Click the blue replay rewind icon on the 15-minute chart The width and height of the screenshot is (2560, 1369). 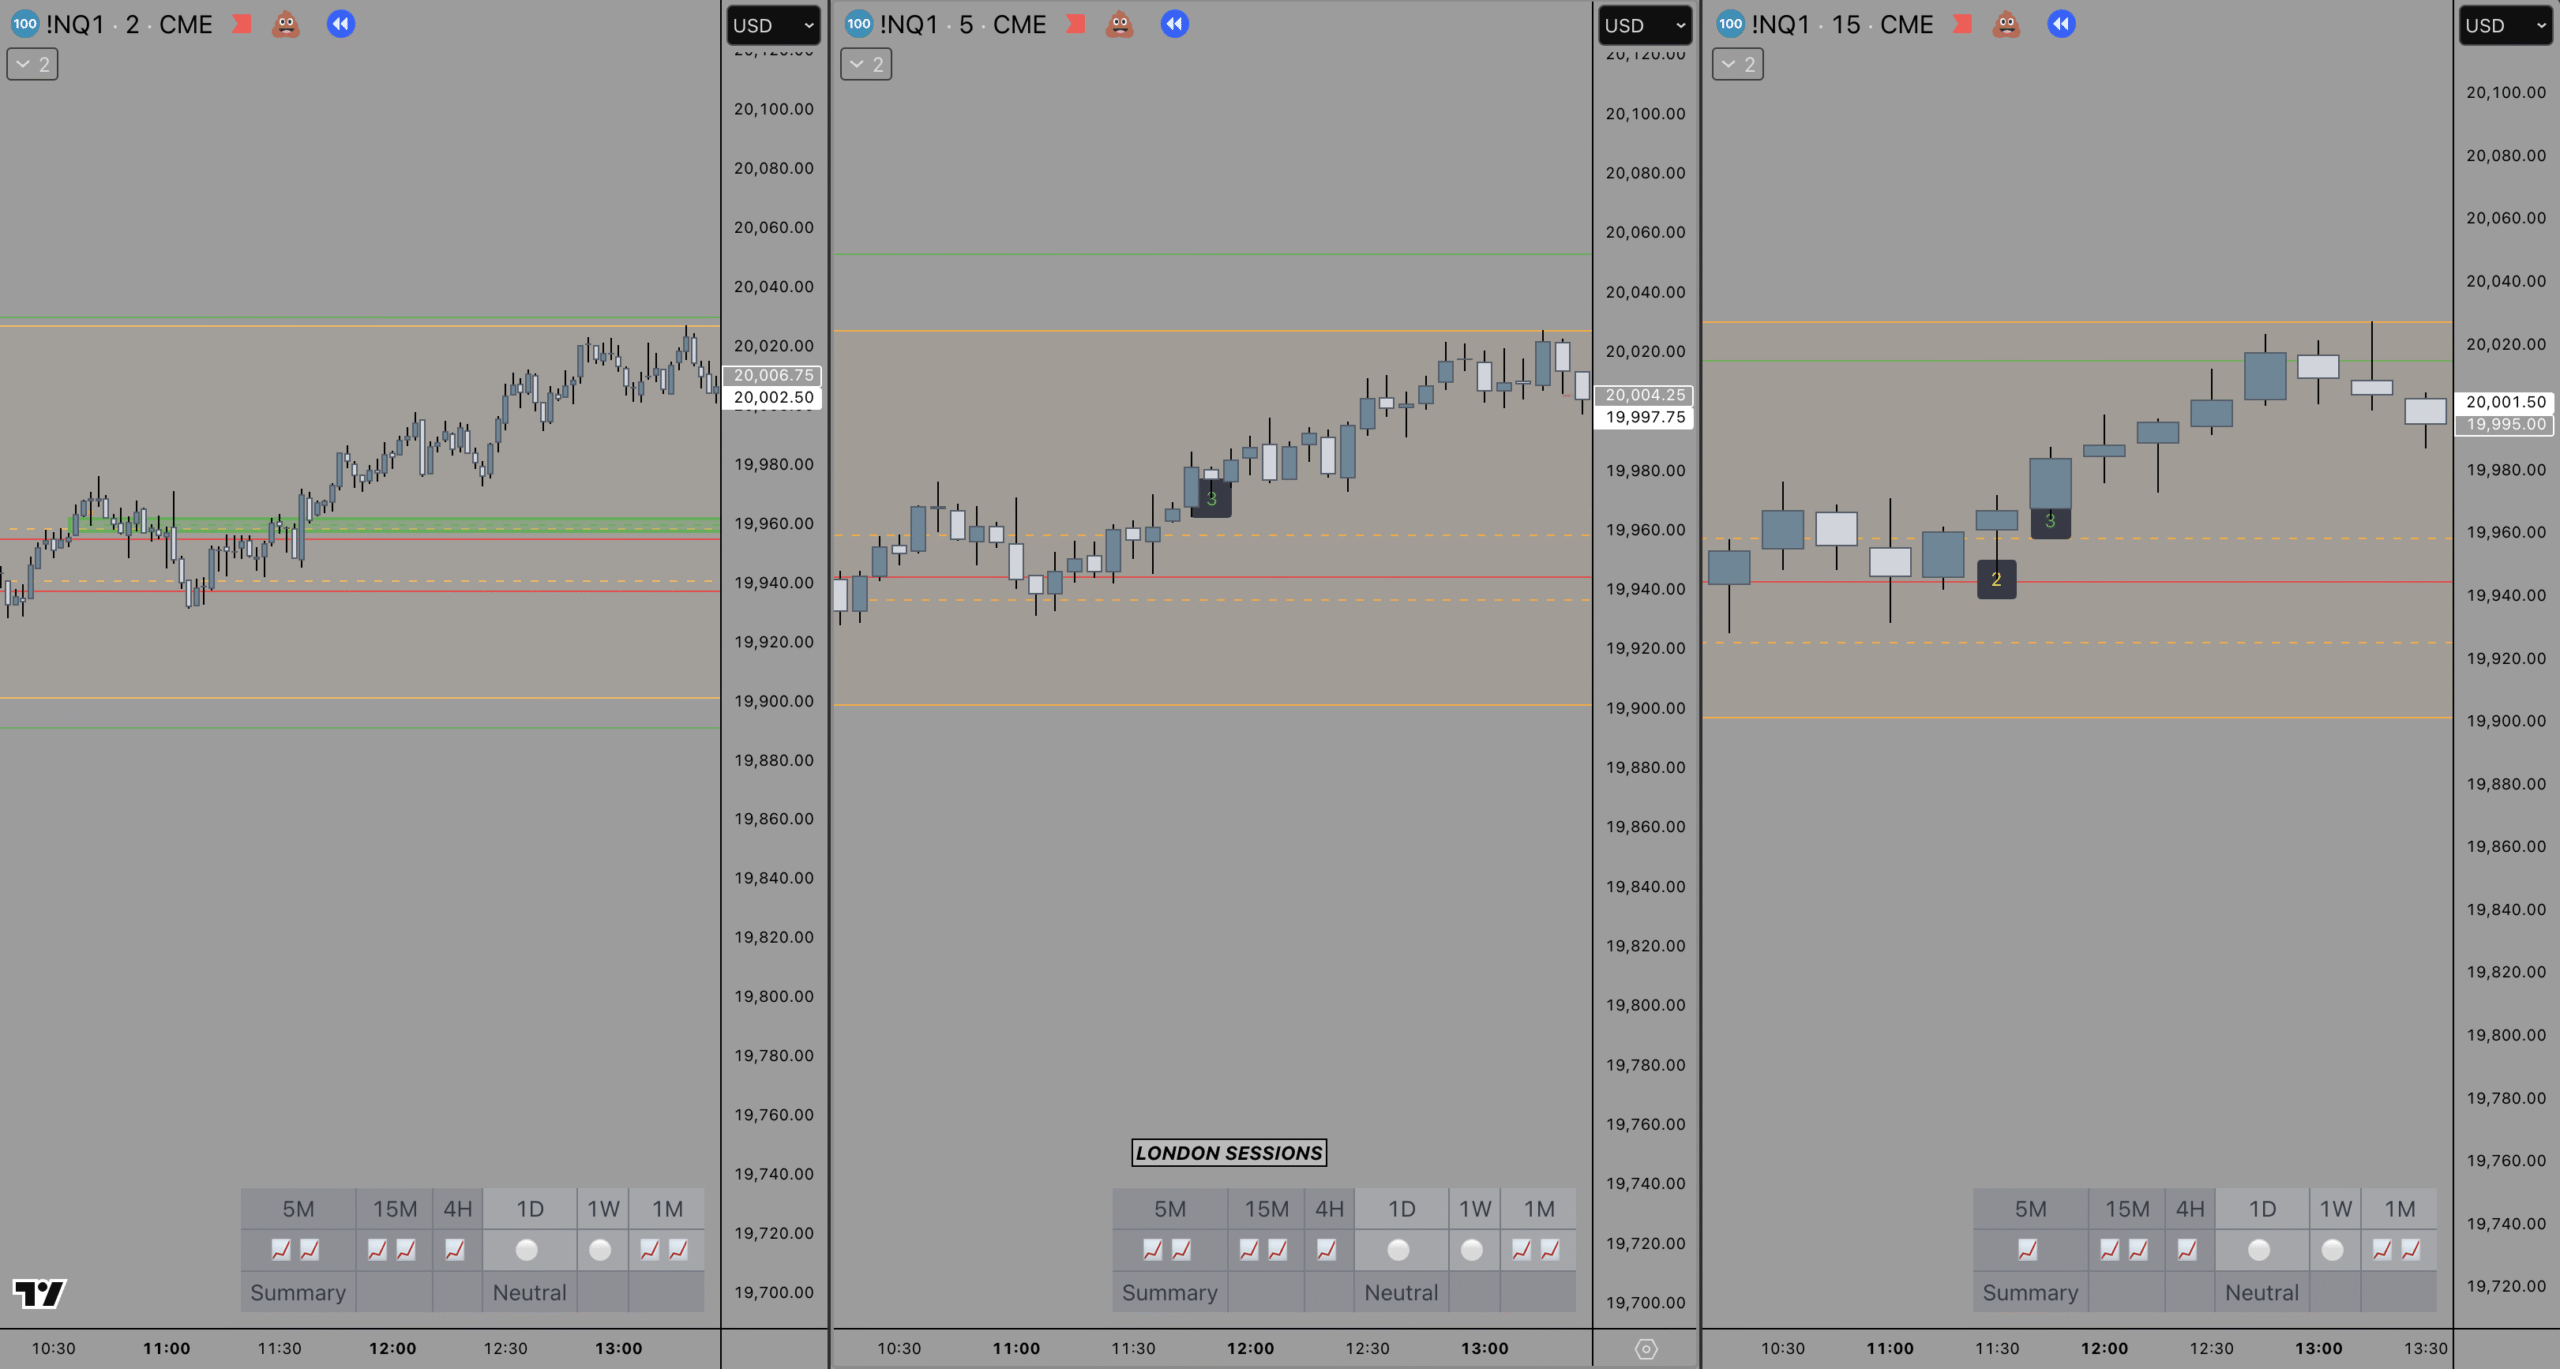click(2061, 24)
